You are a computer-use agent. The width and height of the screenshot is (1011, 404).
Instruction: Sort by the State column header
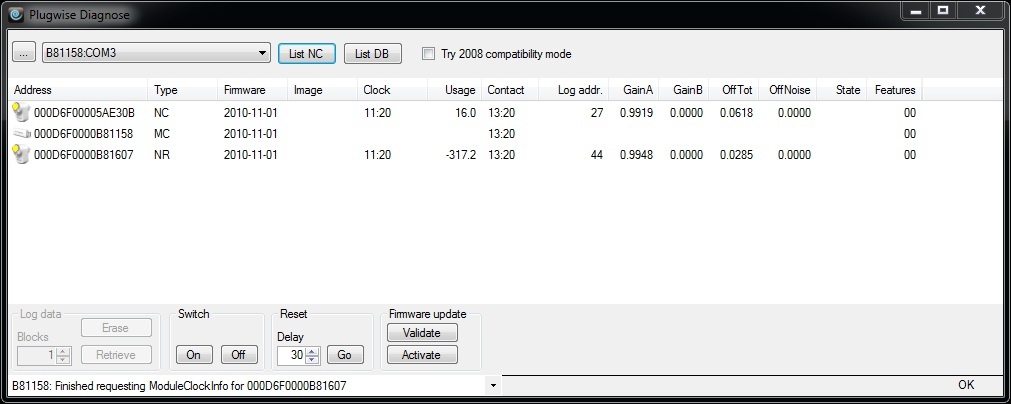[841, 90]
